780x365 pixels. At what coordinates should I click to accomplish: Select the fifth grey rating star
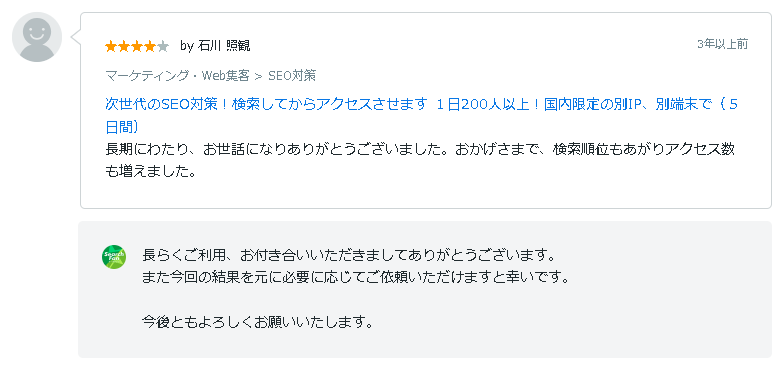tap(163, 47)
